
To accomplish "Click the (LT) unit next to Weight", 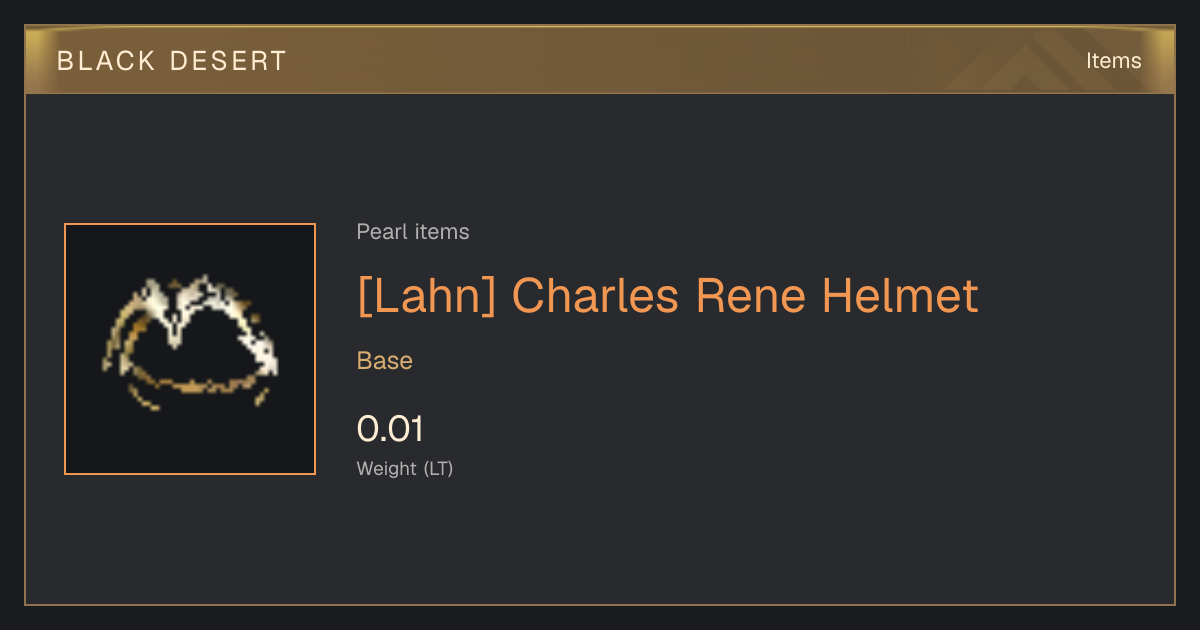I will tap(438, 468).
